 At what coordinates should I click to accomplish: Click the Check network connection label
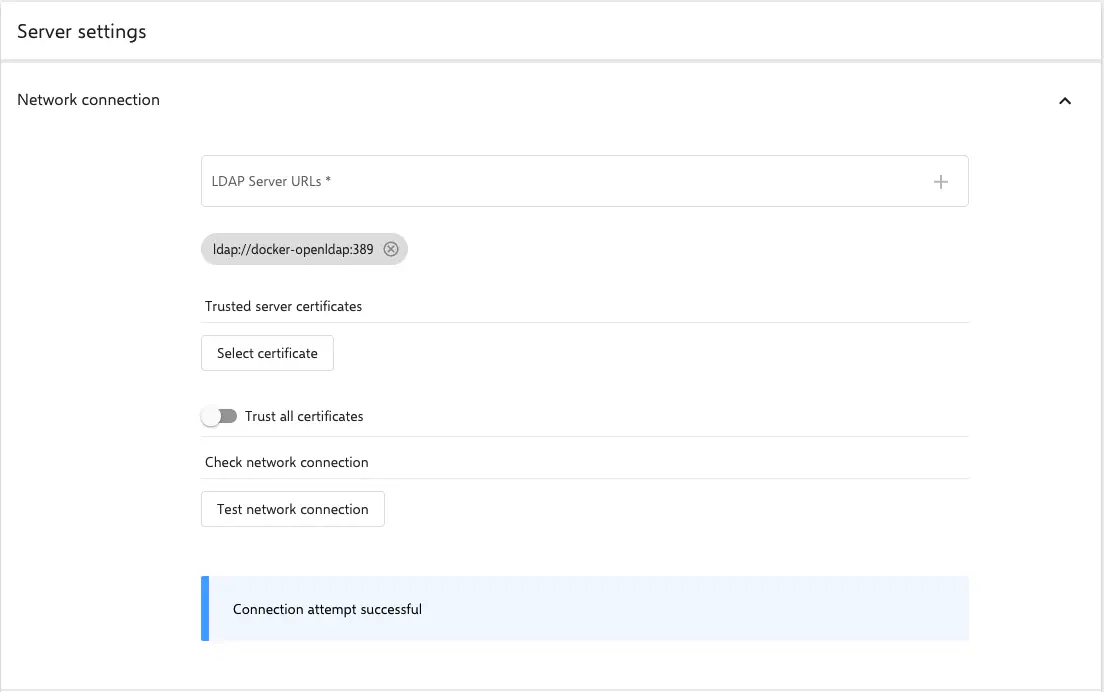[x=287, y=462]
